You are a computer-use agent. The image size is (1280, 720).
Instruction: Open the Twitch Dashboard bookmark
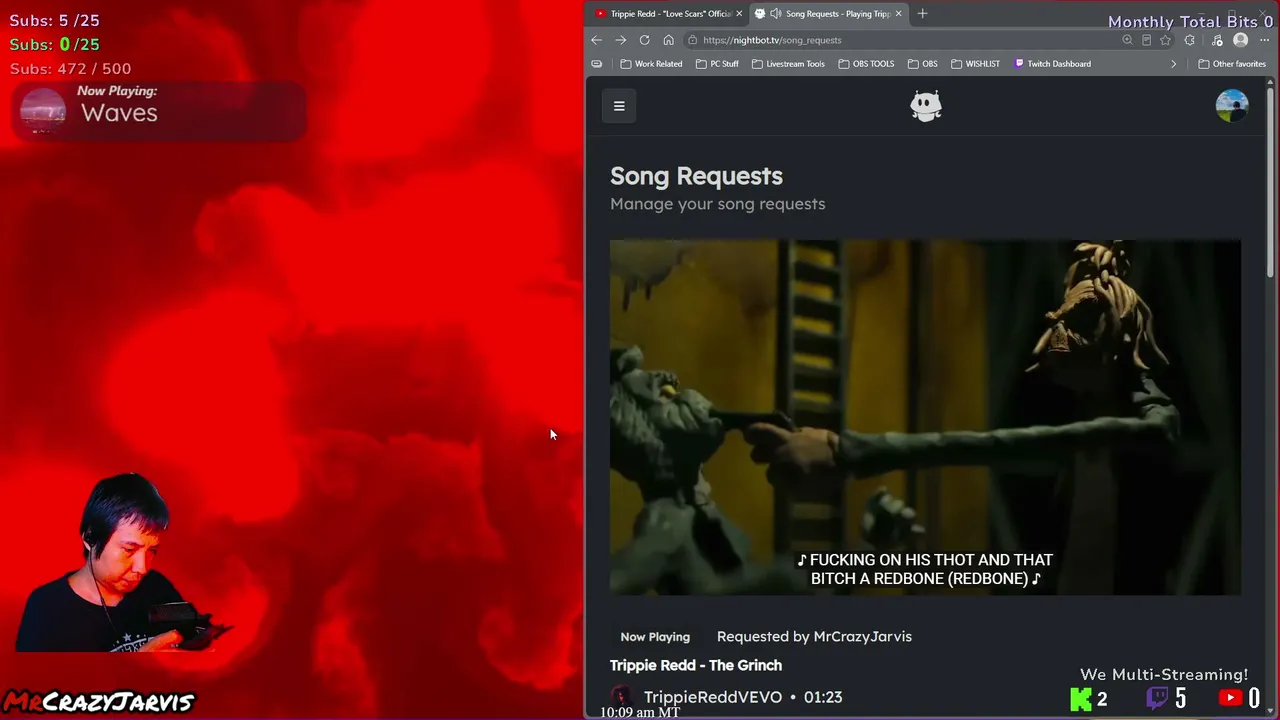point(1052,64)
